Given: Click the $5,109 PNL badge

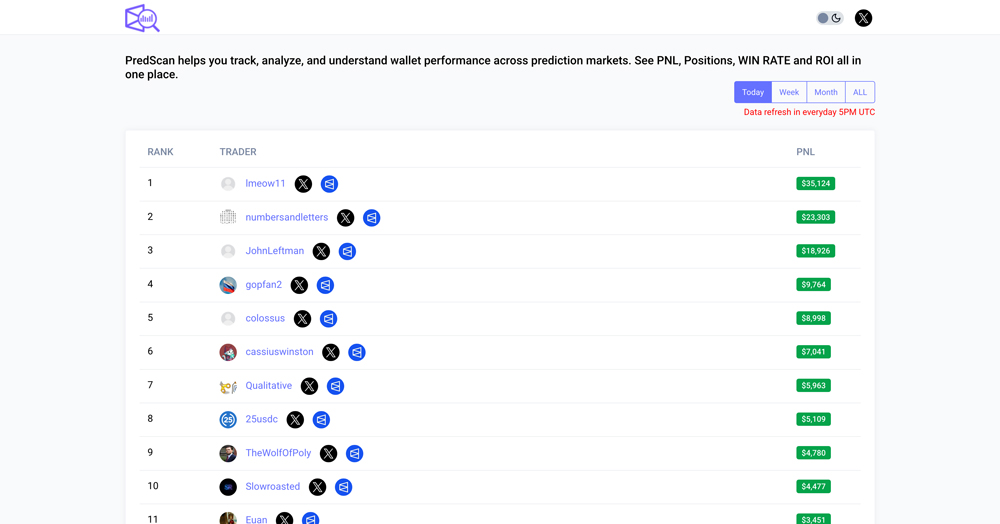Looking at the screenshot, I should point(813,419).
